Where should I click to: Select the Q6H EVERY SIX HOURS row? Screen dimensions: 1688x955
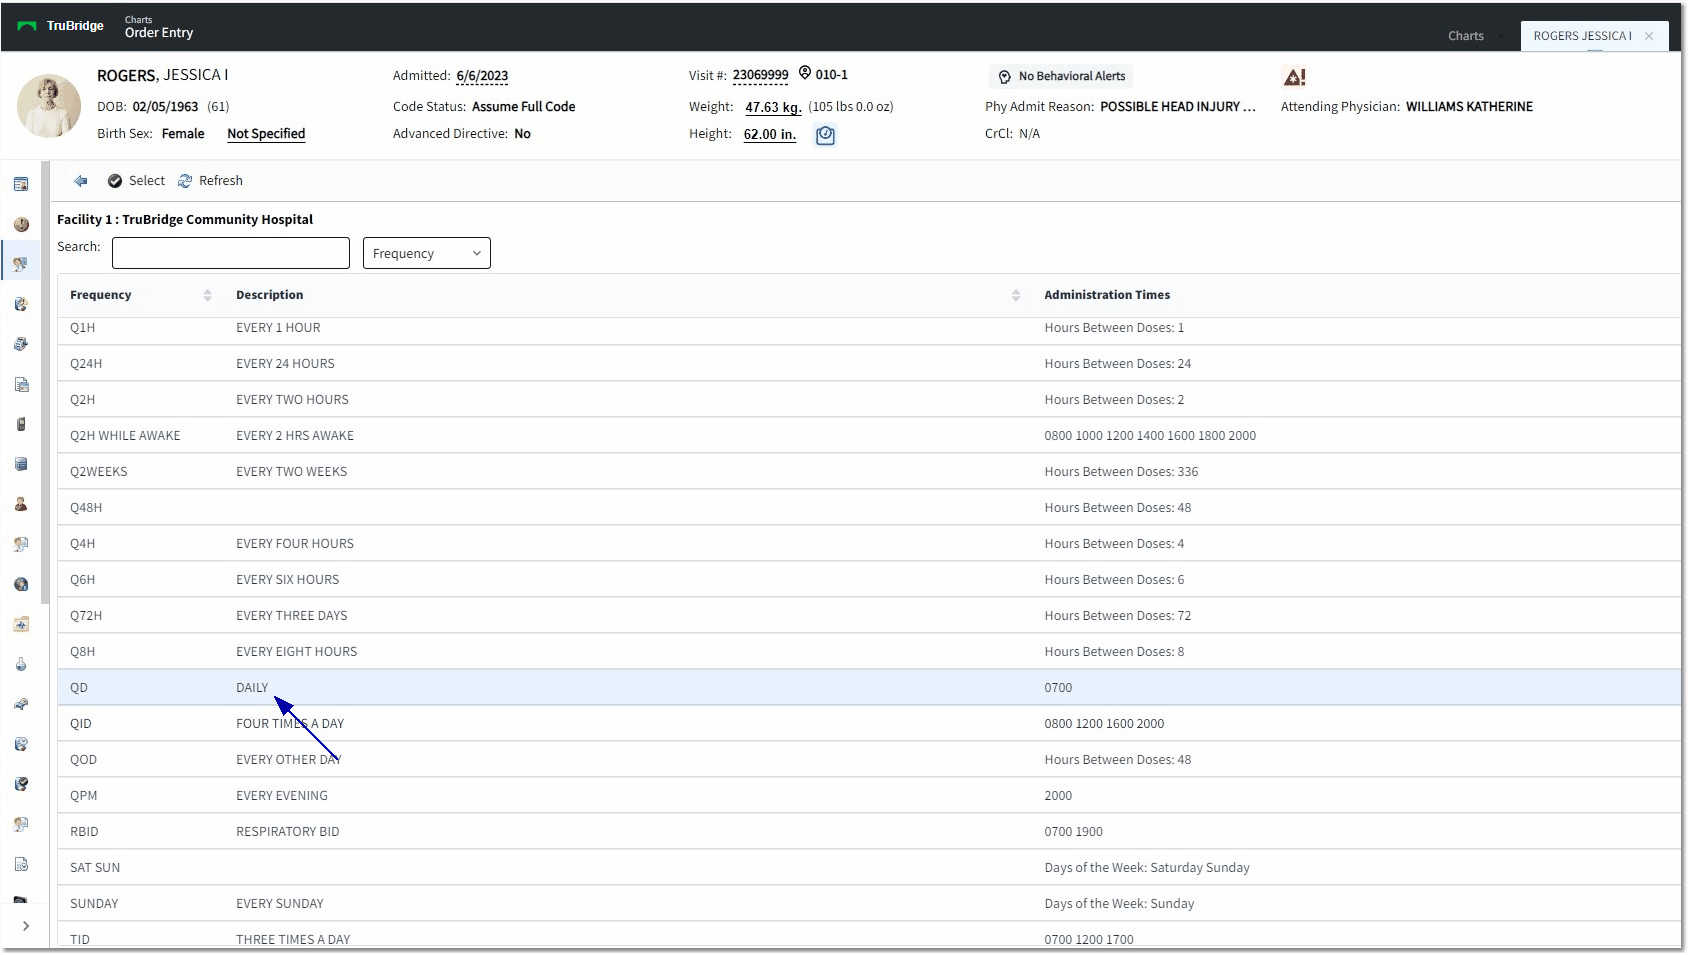[x=869, y=579]
